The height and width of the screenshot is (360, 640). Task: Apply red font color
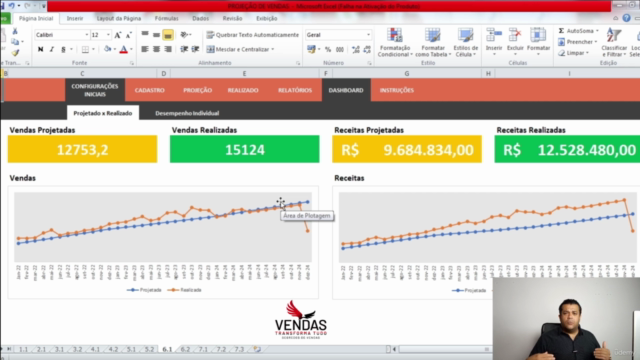(124, 49)
